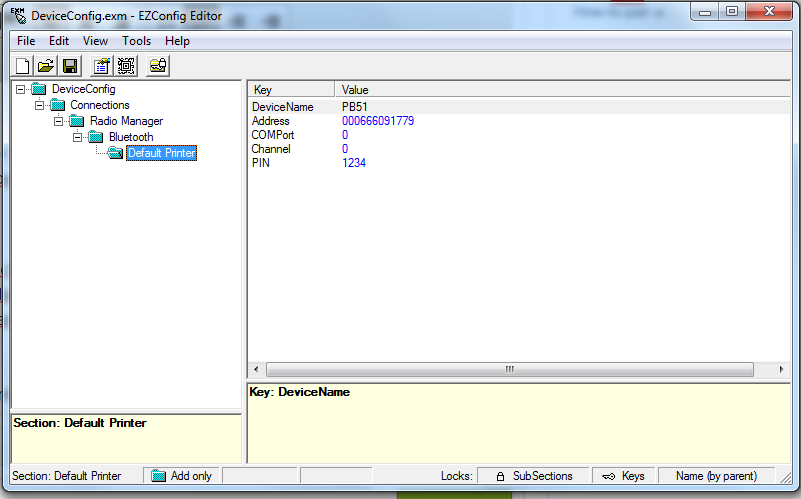Click the Add only folder icon in status bar
Screen dimensions: 801x499
(159, 476)
